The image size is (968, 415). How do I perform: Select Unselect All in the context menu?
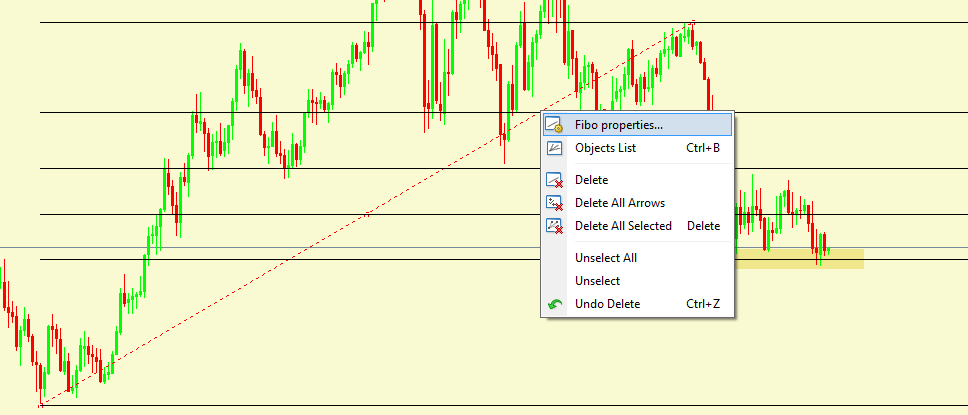[605, 258]
